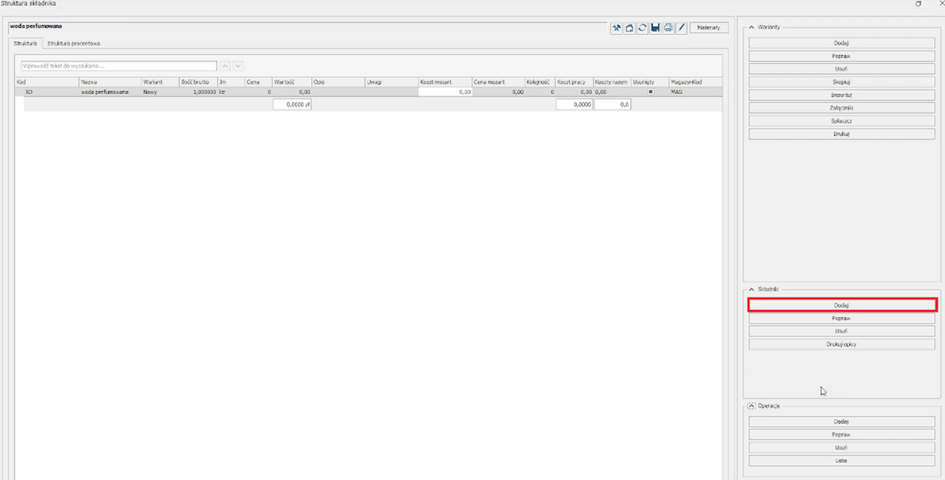Go to next search result with down arrow
The width and height of the screenshot is (945, 480).
pyautogui.click(x=238, y=66)
